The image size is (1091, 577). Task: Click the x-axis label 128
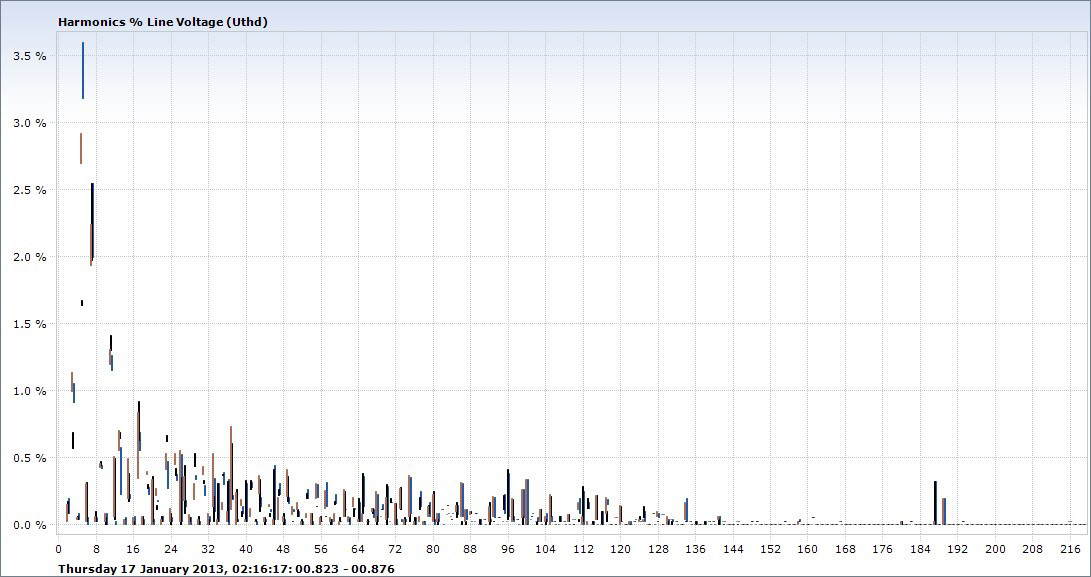tap(658, 549)
